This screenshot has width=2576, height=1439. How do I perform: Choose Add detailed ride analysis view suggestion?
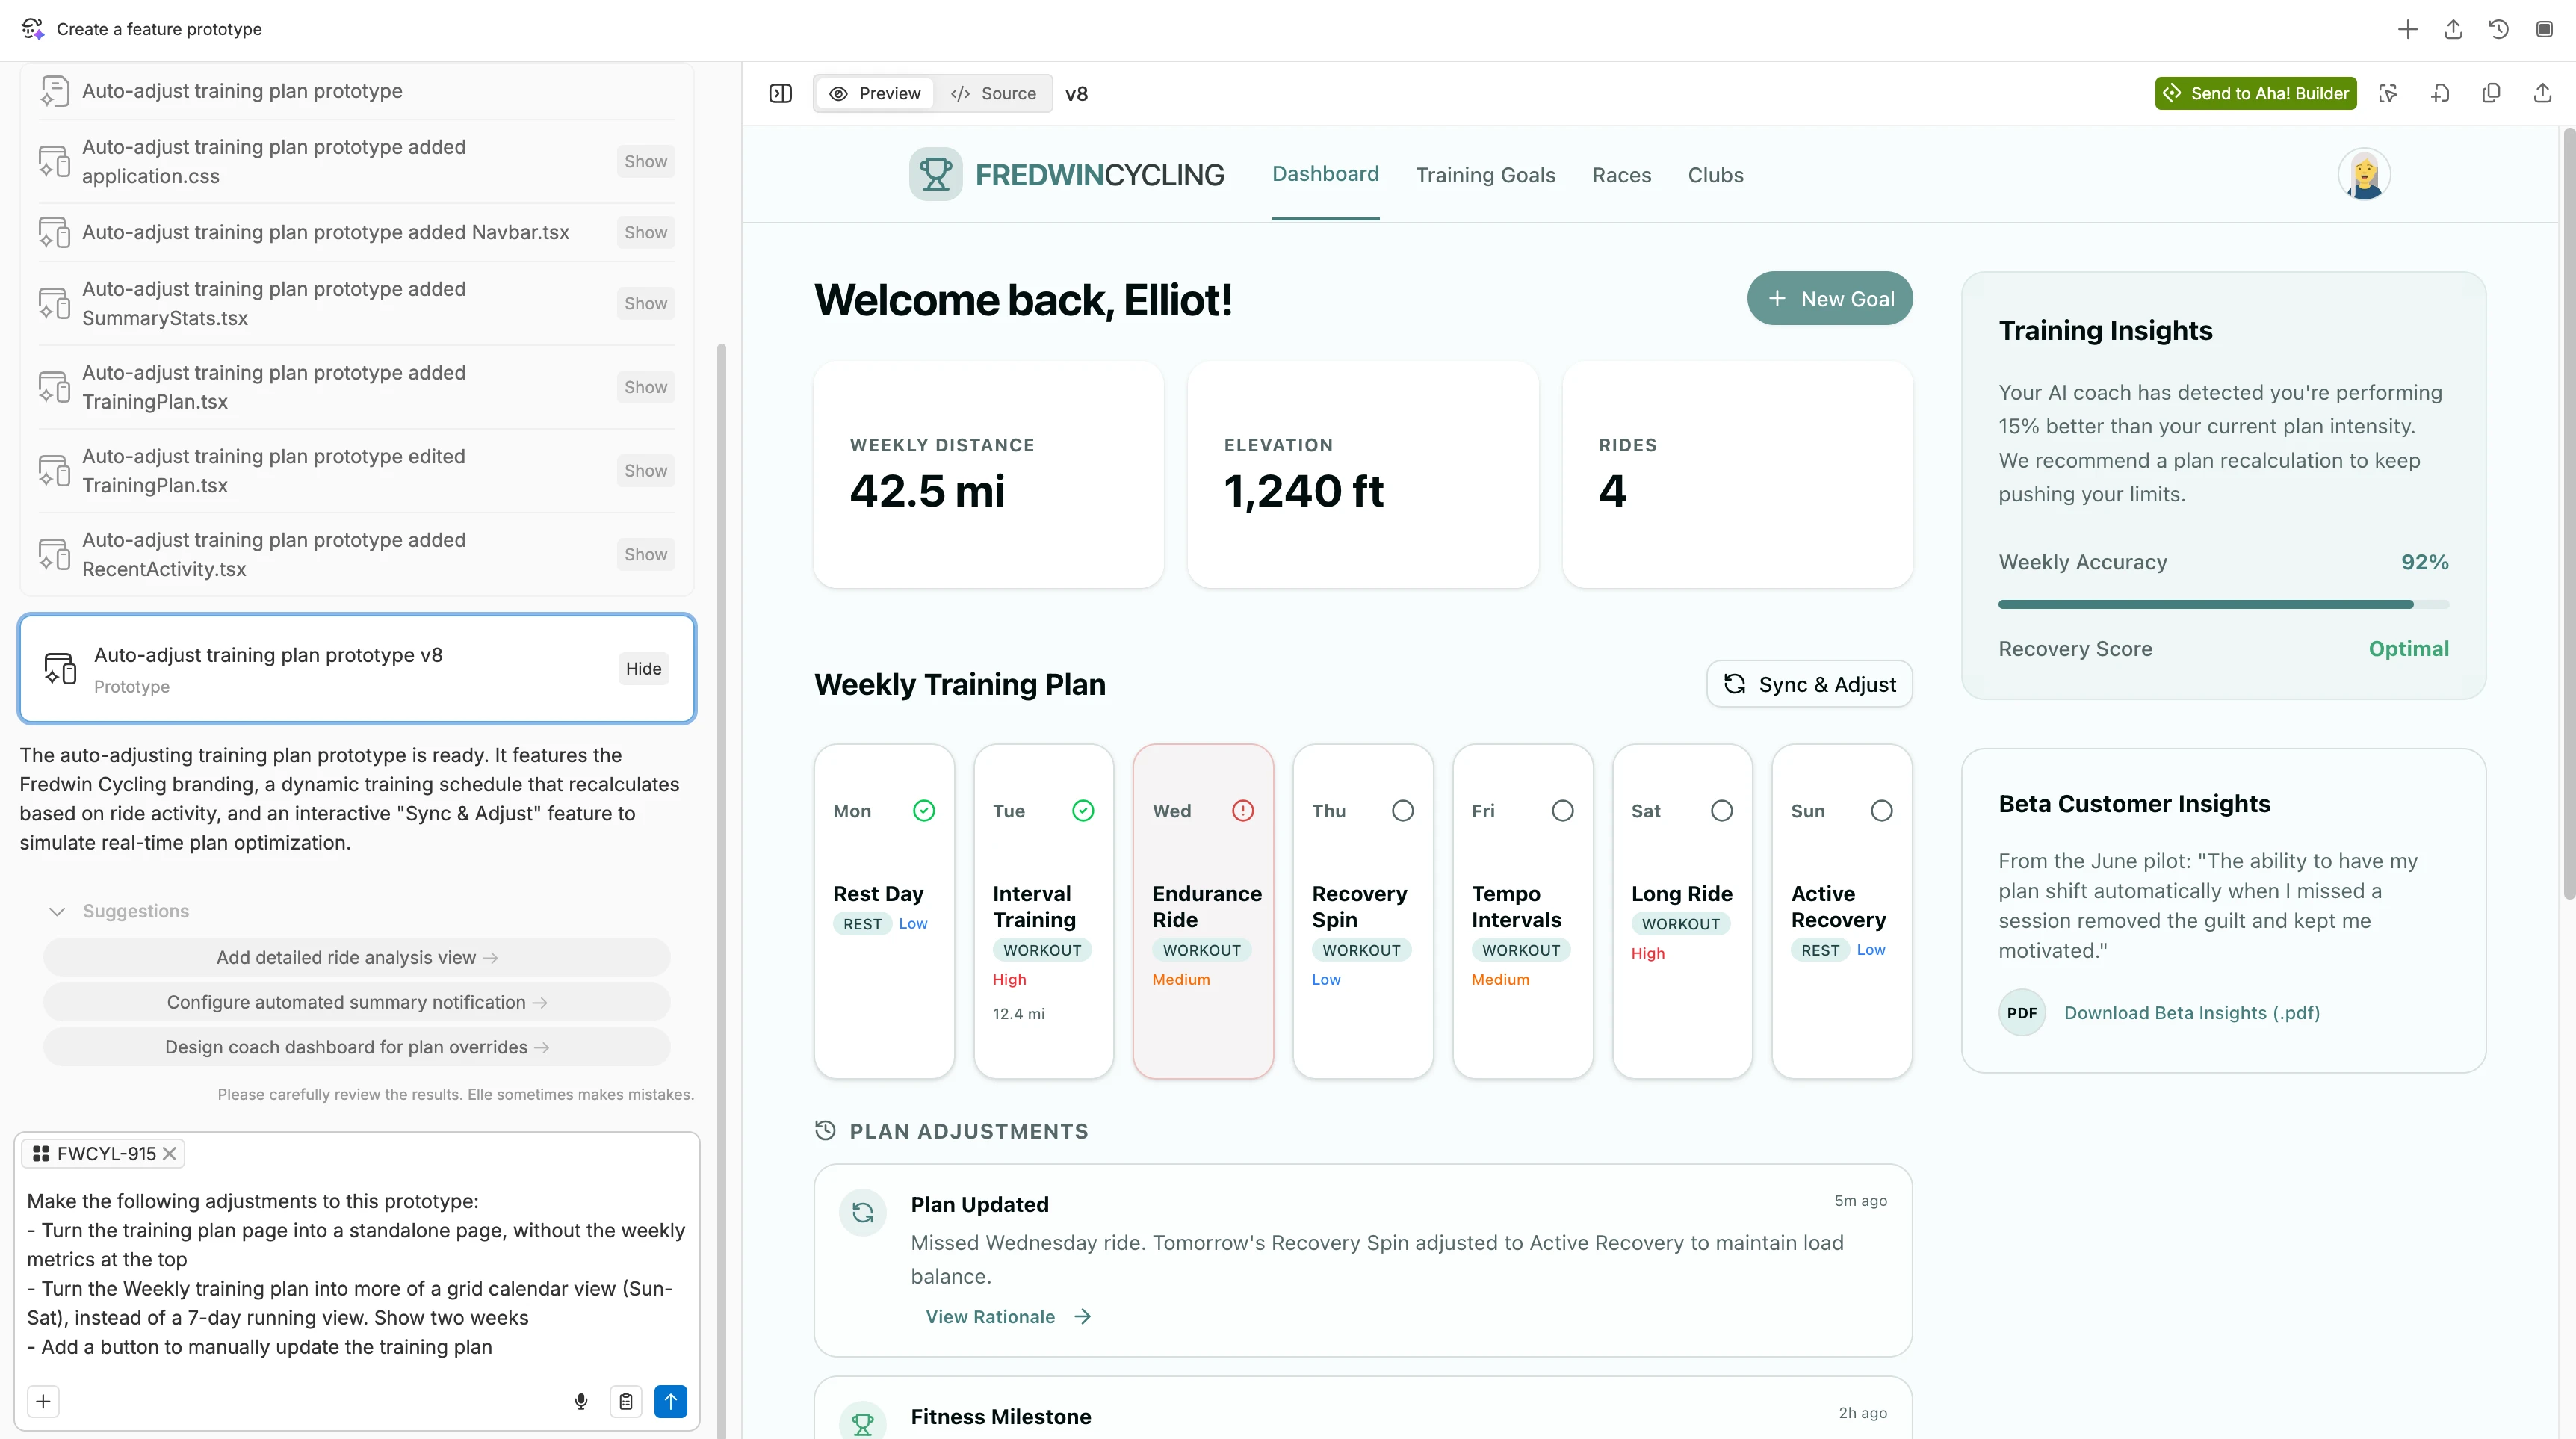tap(357, 957)
